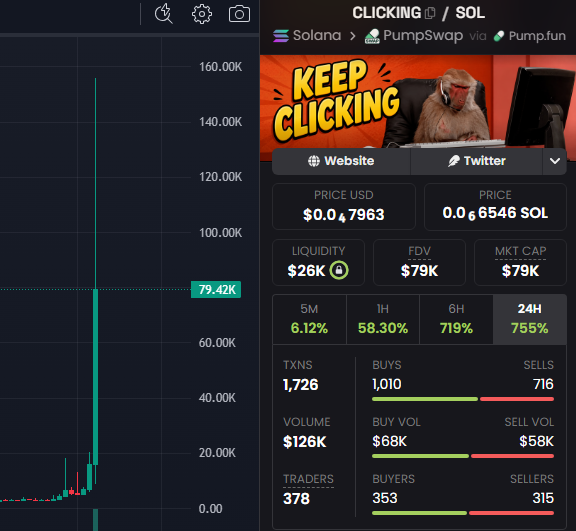Screen dimensions: 576x531
Task: Click the MKT CAP $79K box
Action: [x=521, y=262]
